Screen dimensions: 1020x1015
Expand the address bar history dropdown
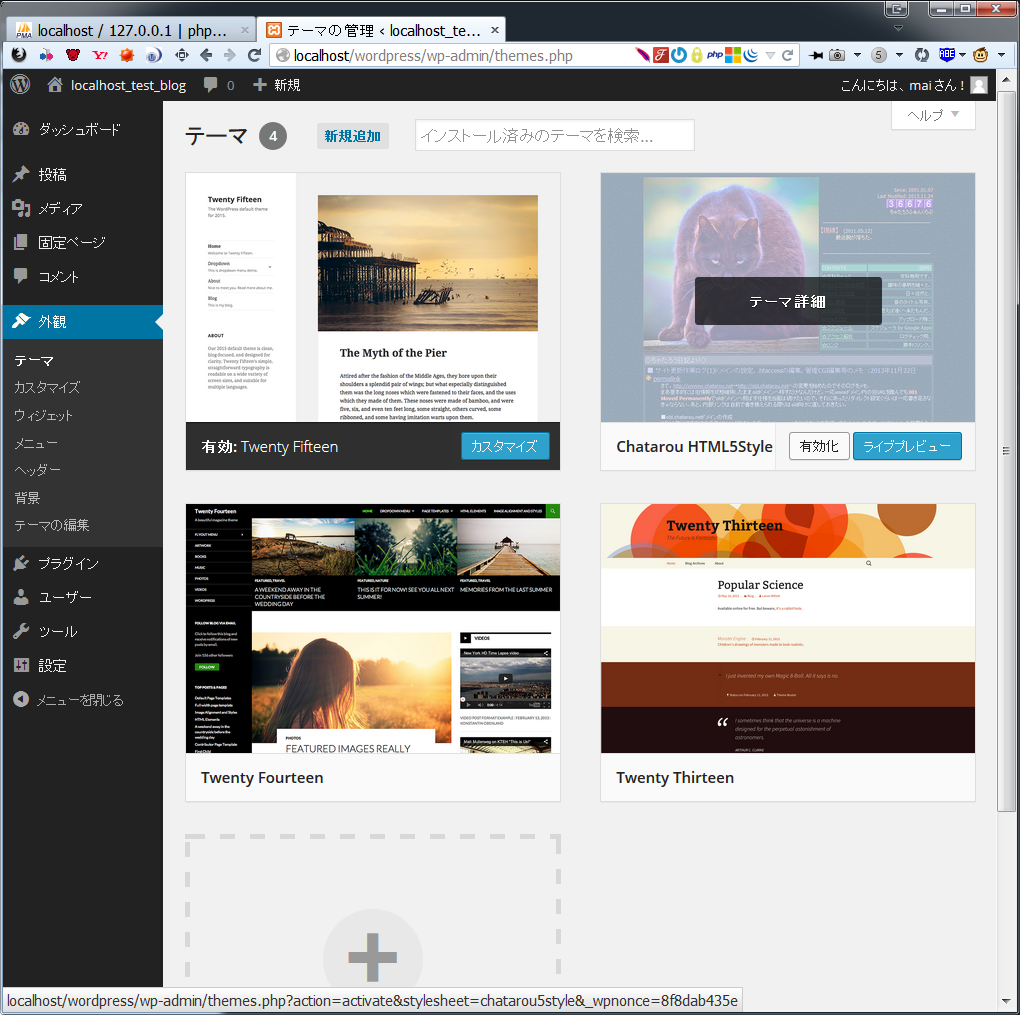click(x=770, y=55)
